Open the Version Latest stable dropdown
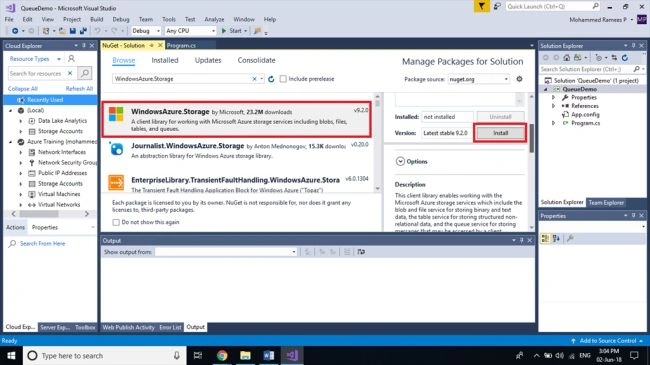Viewport: 650px width, 365px height. (x=447, y=133)
